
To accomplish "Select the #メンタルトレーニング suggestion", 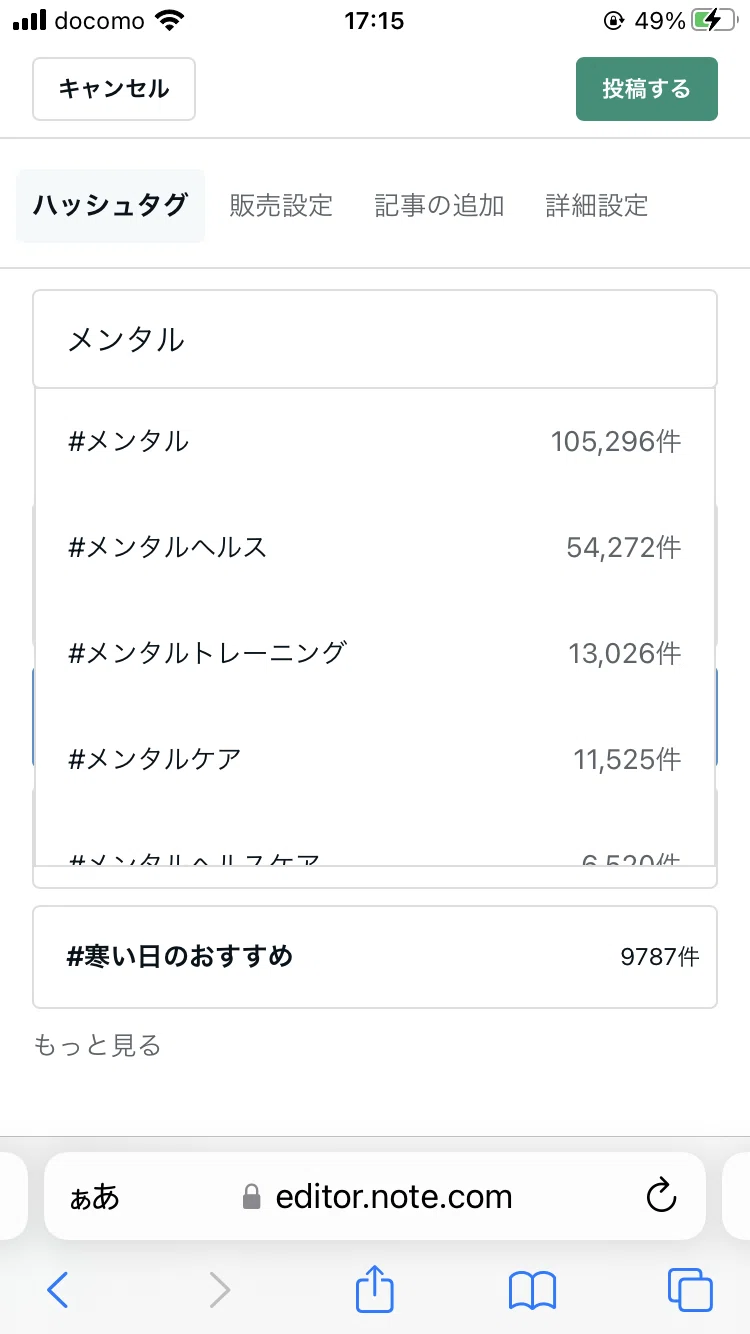I will pyautogui.click(x=375, y=653).
